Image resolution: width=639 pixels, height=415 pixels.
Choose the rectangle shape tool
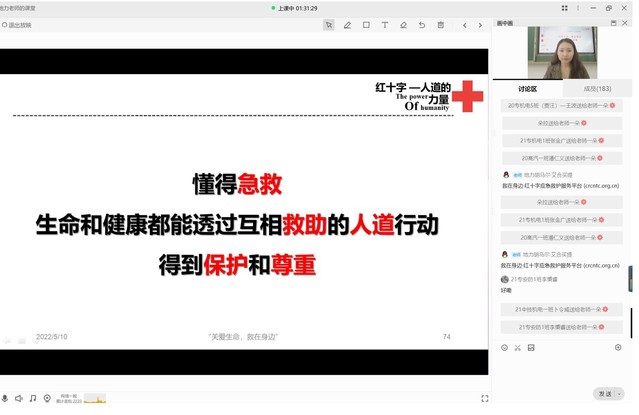[366, 25]
